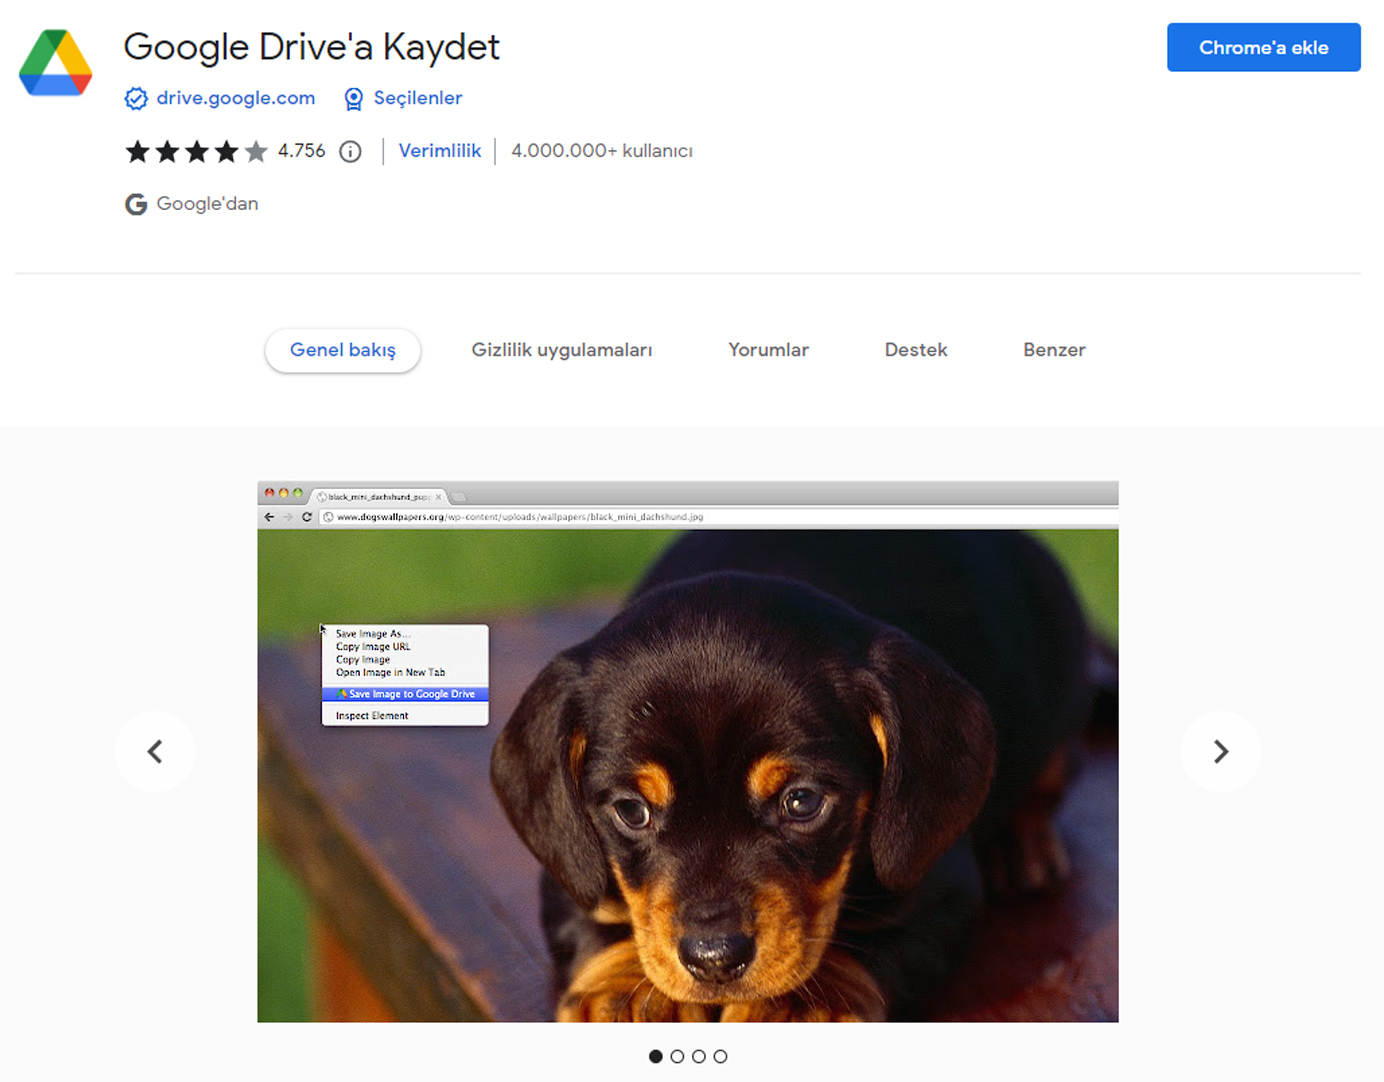Click the star rating row
This screenshot has height=1082, width=1384.
[196, 151]
